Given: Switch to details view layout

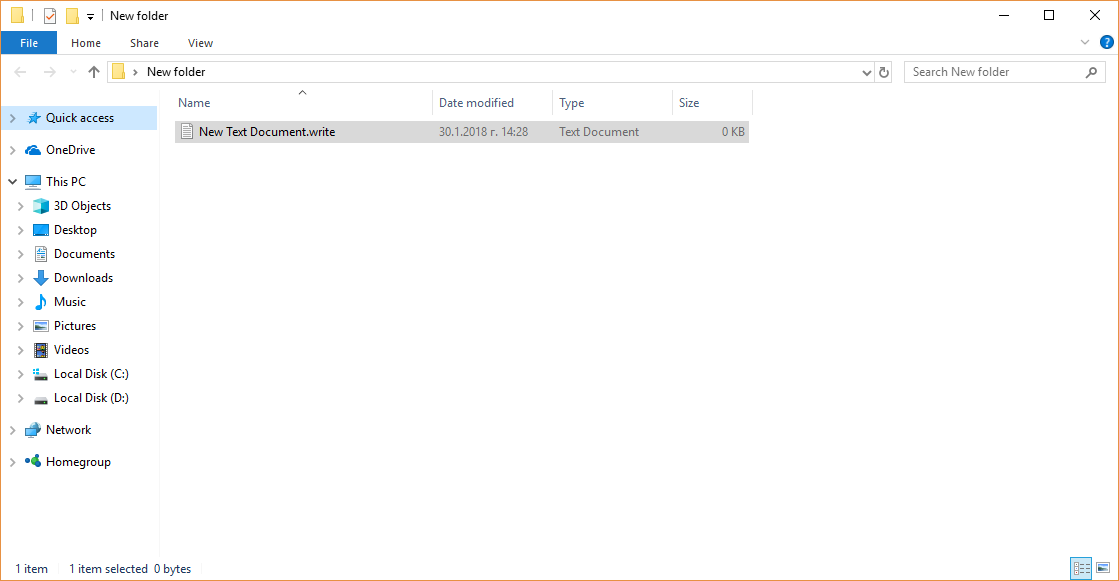Looking at the screenshot, I should point(1081,568).
